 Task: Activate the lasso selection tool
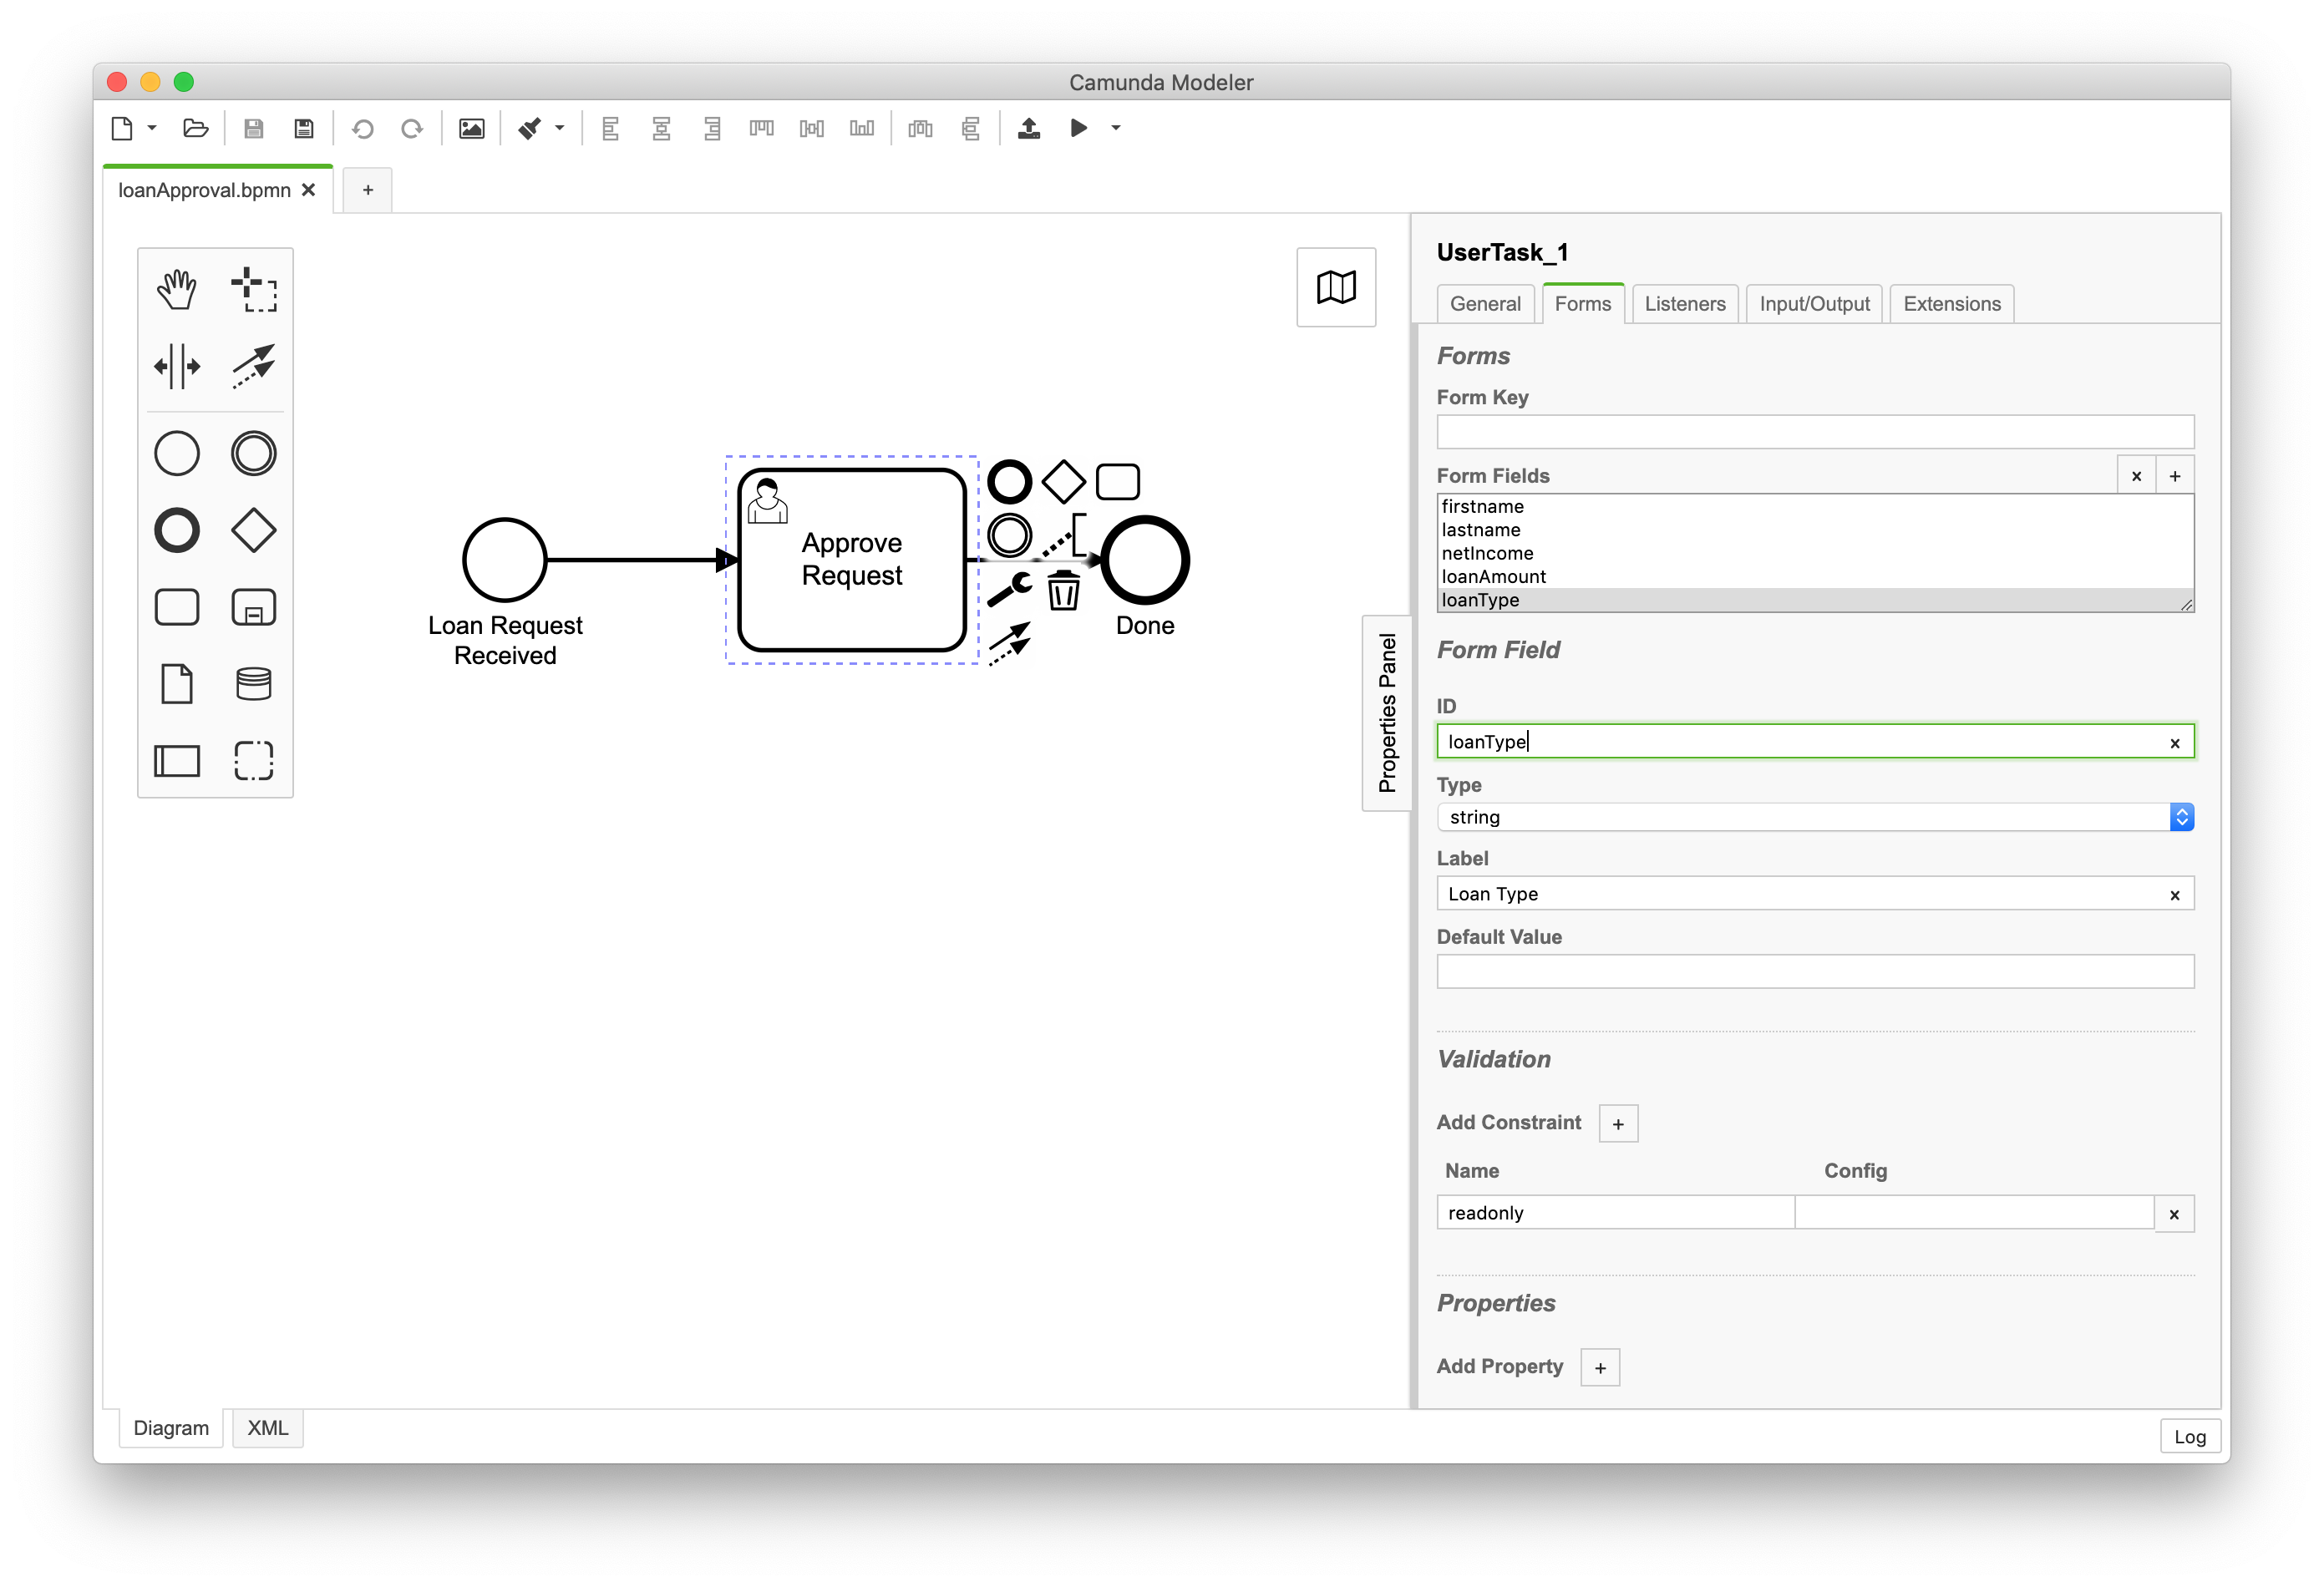point(254,290)
